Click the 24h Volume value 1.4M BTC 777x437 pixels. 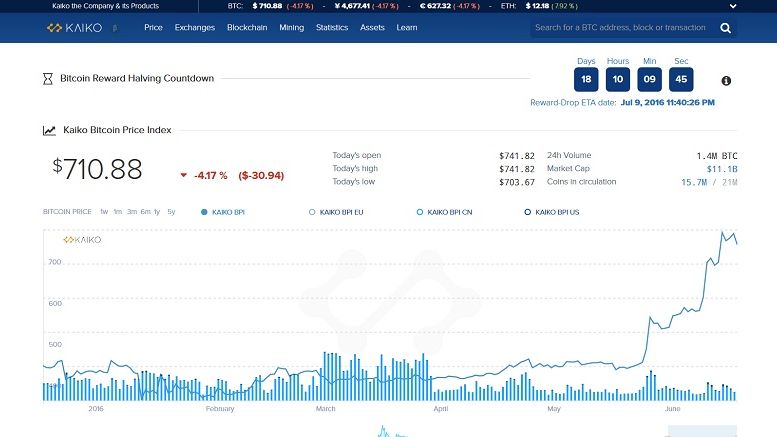coord(717,156)
